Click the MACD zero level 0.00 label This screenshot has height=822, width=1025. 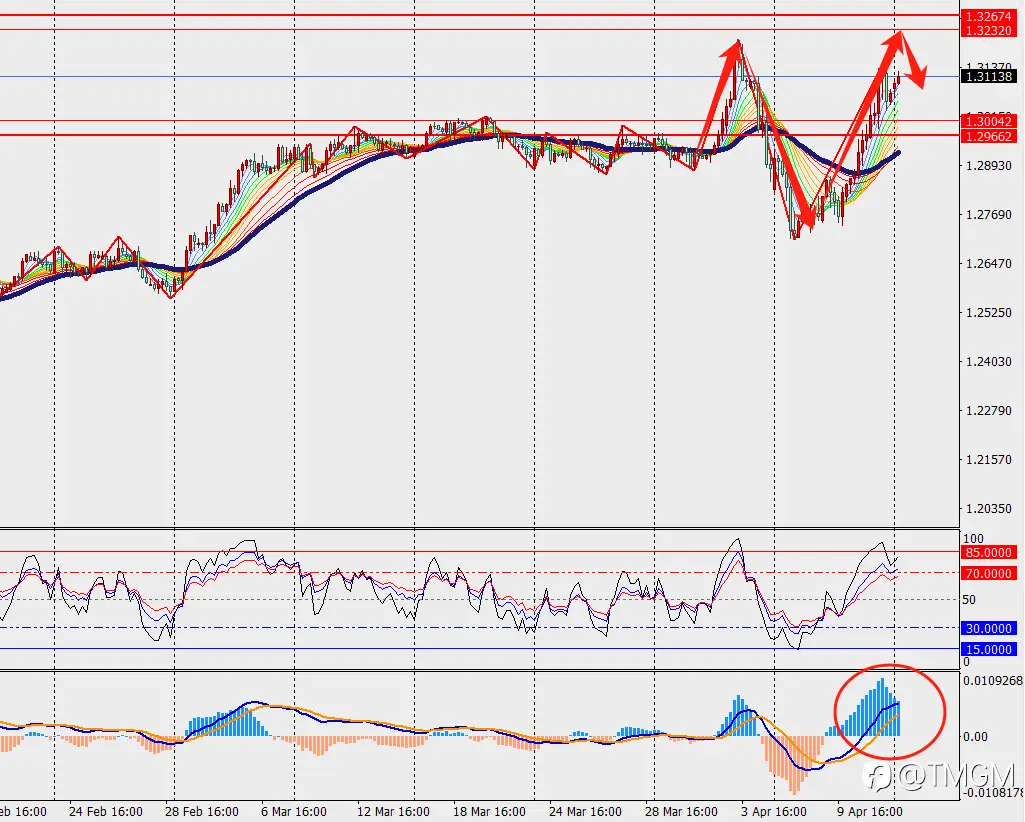point(975,736)
